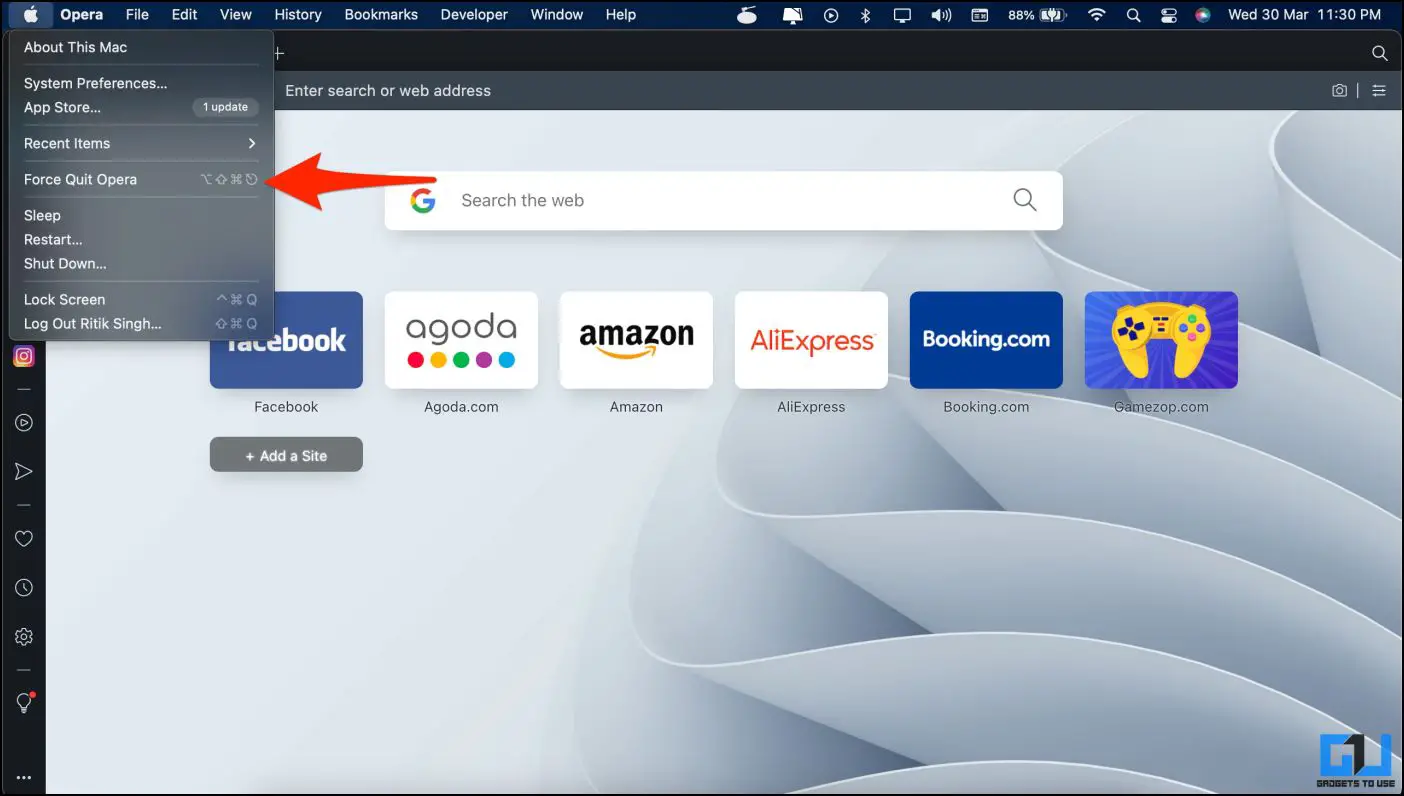The width and height of the screenshot is (1404, 796).
Task: Click the play circle icon in the menu bar
Action: 831,15
